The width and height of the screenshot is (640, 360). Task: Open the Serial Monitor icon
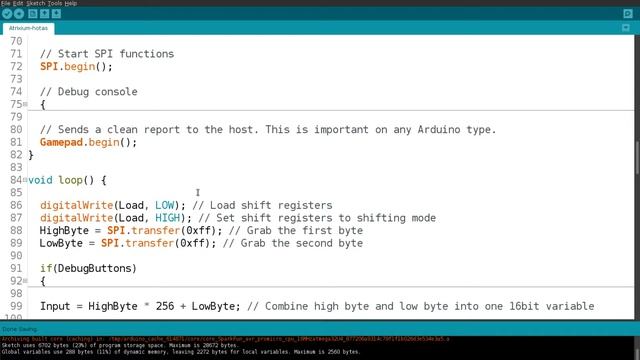tap(628, 14)
